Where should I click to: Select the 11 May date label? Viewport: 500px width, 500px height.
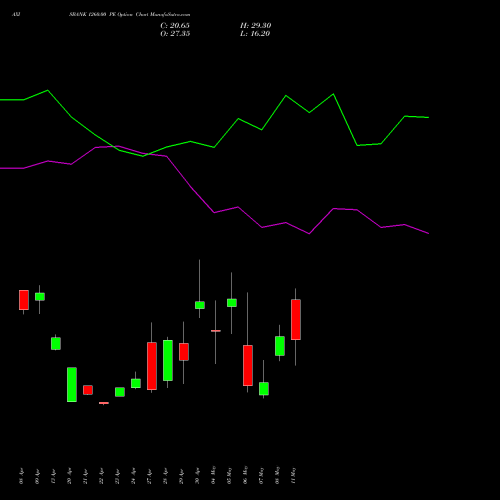[x=293, y=475]
